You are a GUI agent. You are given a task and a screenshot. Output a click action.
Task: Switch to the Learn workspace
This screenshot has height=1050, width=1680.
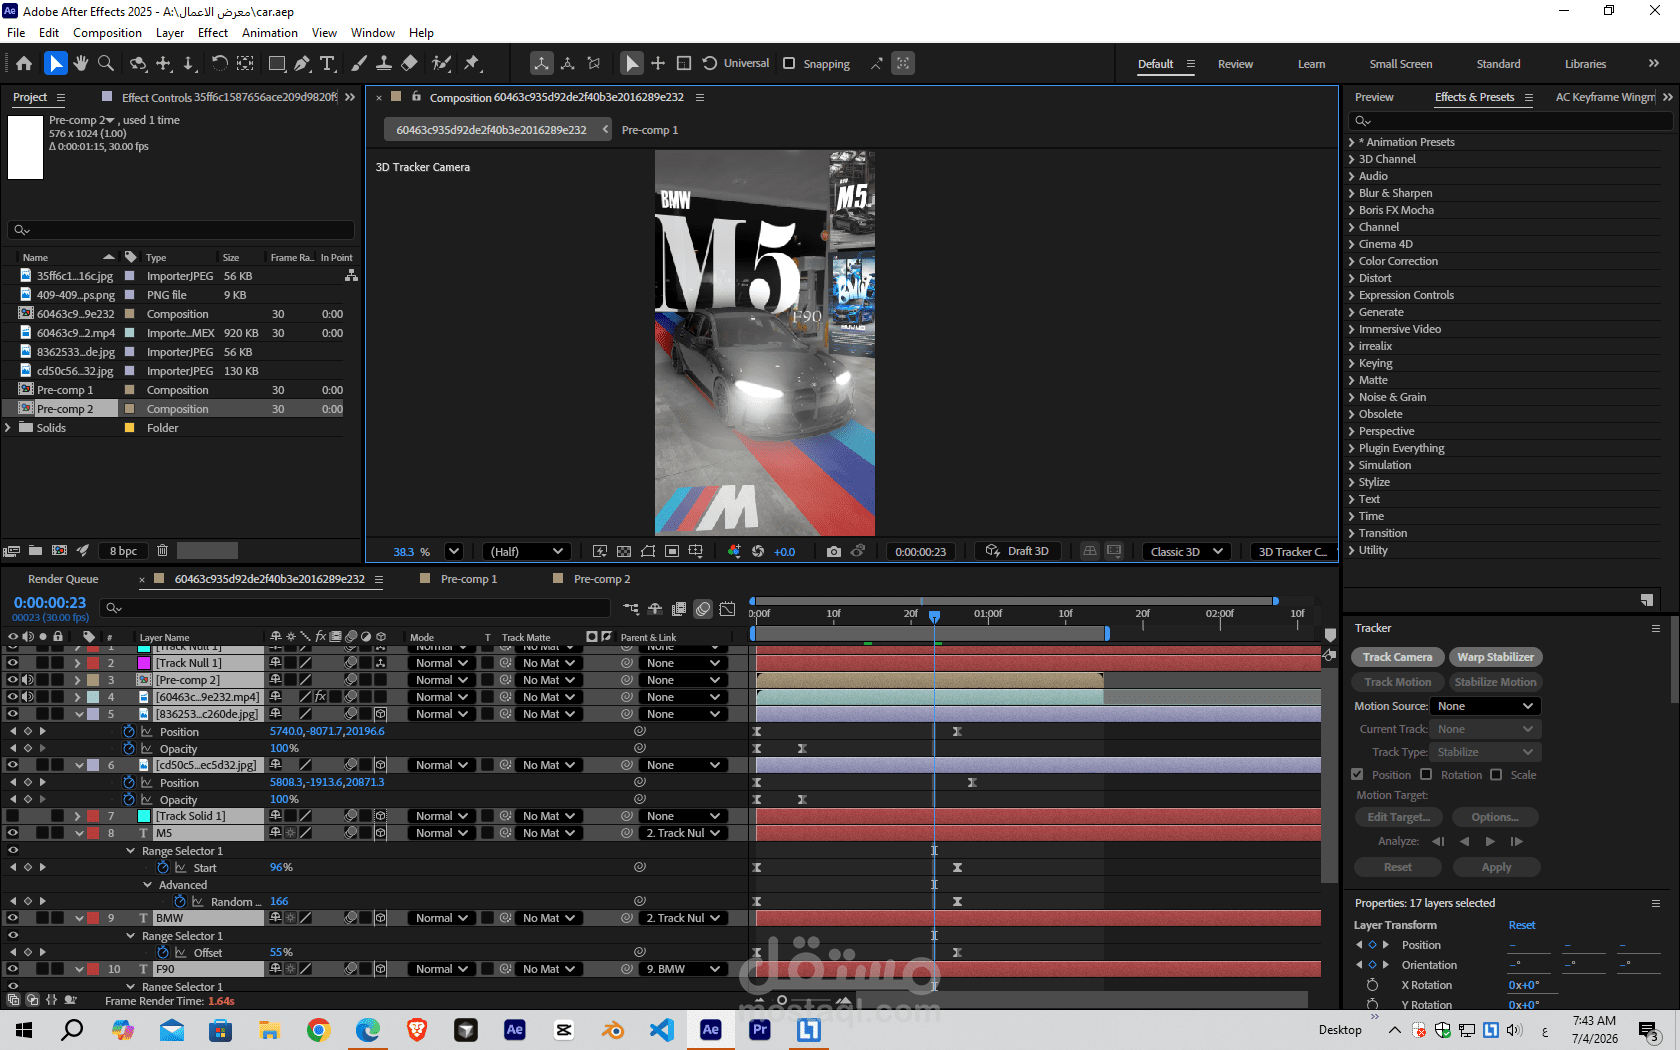pyautogui.click(x=1311, y=64)
